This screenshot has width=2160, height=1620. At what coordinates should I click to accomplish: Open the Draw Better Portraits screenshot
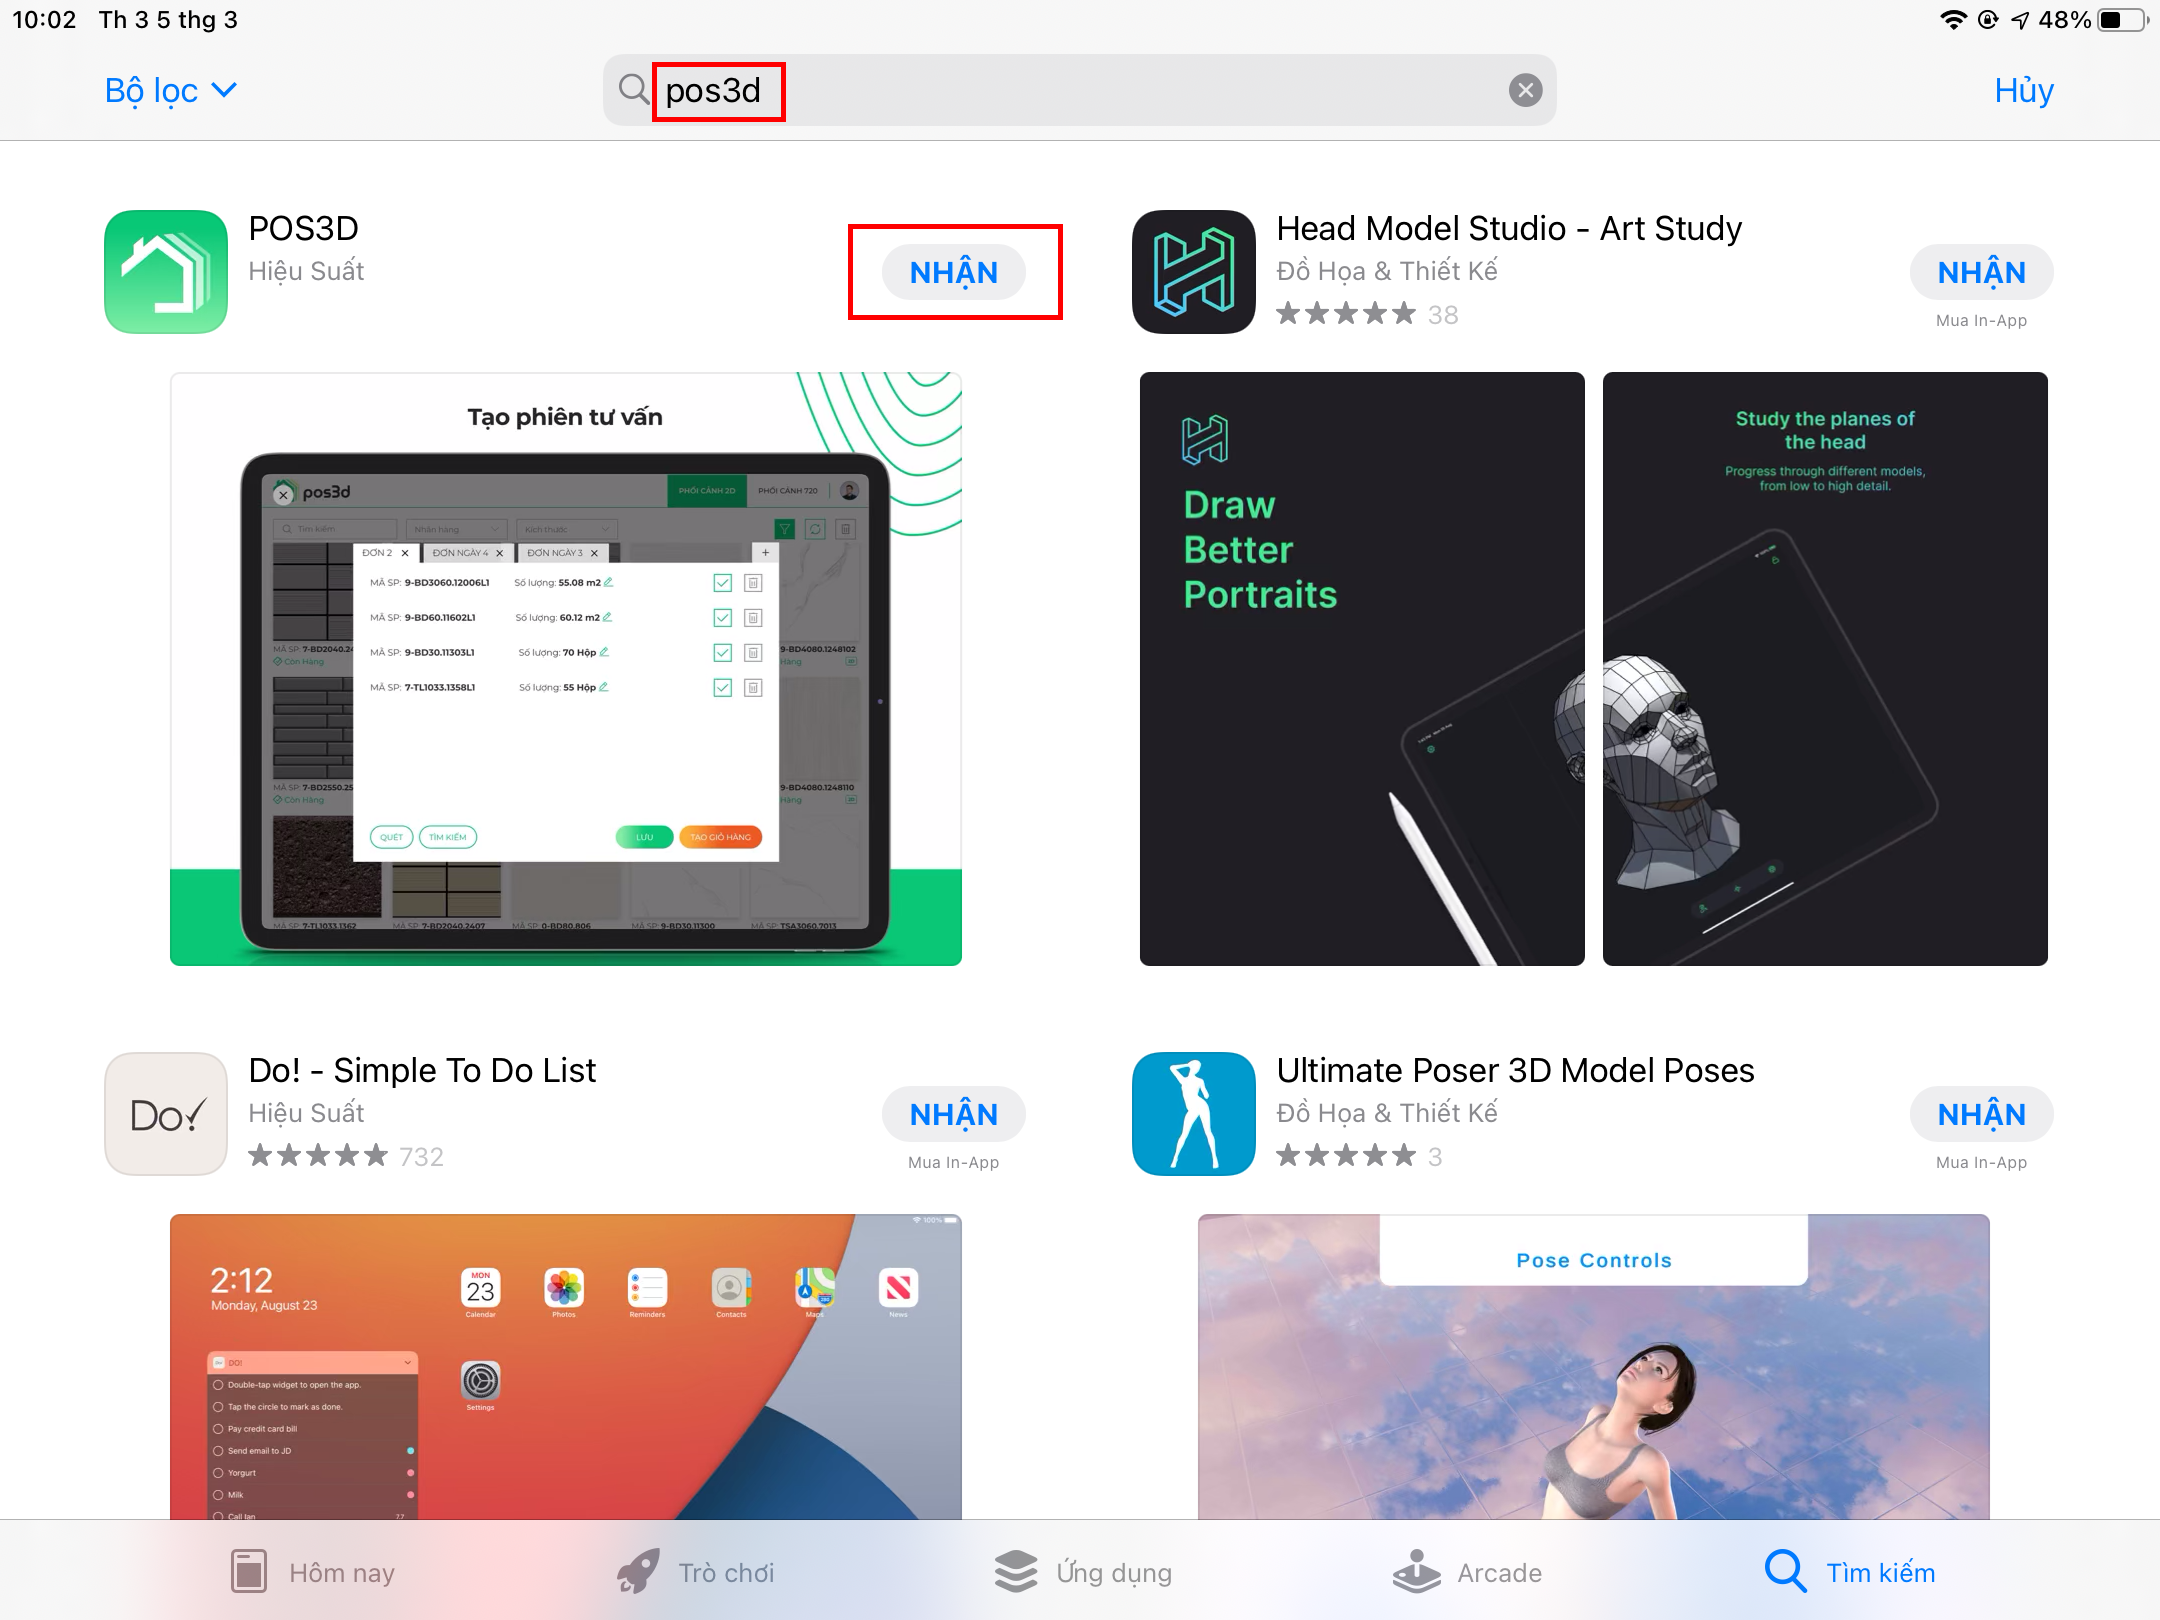(1361, 668)
